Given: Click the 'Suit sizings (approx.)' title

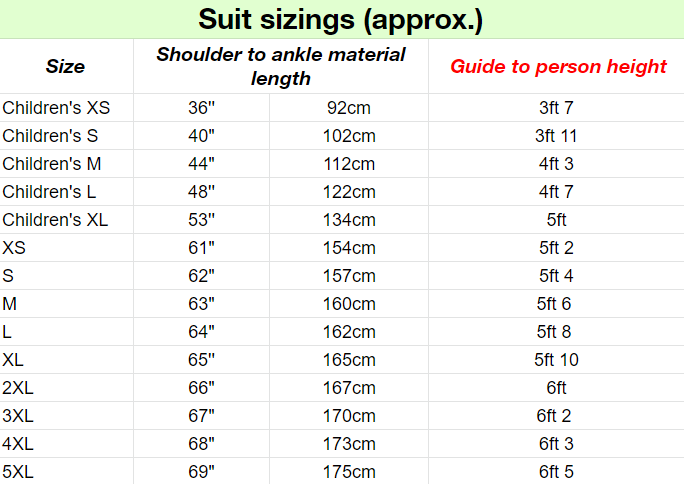Looking at the screenshot, I should (342, 19).
